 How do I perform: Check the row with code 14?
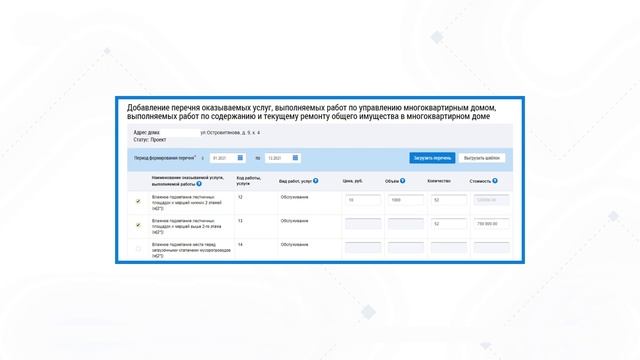pos(138,249)
